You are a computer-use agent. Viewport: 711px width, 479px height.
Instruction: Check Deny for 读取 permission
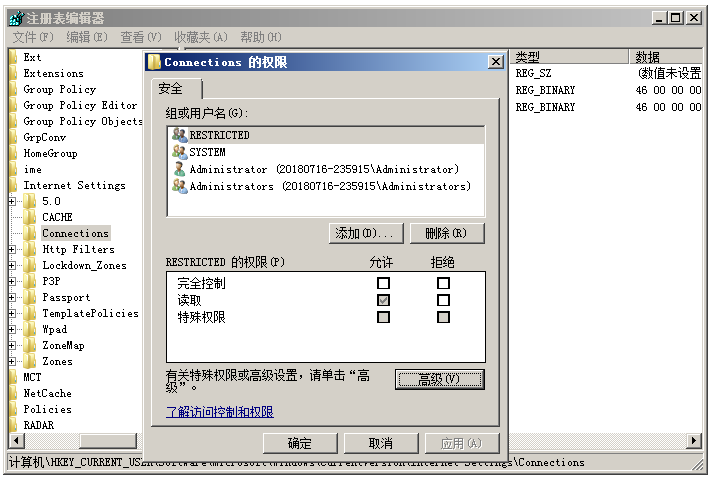pos(443,300)
